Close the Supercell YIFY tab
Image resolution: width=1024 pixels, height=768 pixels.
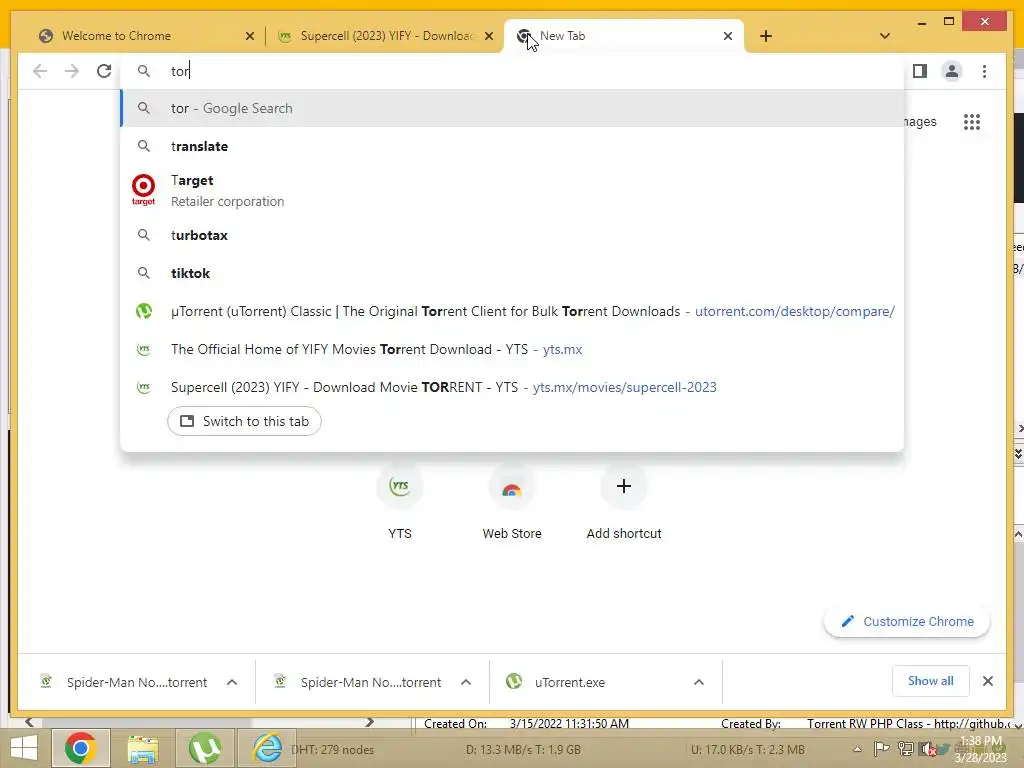click(x=488, y=36)
